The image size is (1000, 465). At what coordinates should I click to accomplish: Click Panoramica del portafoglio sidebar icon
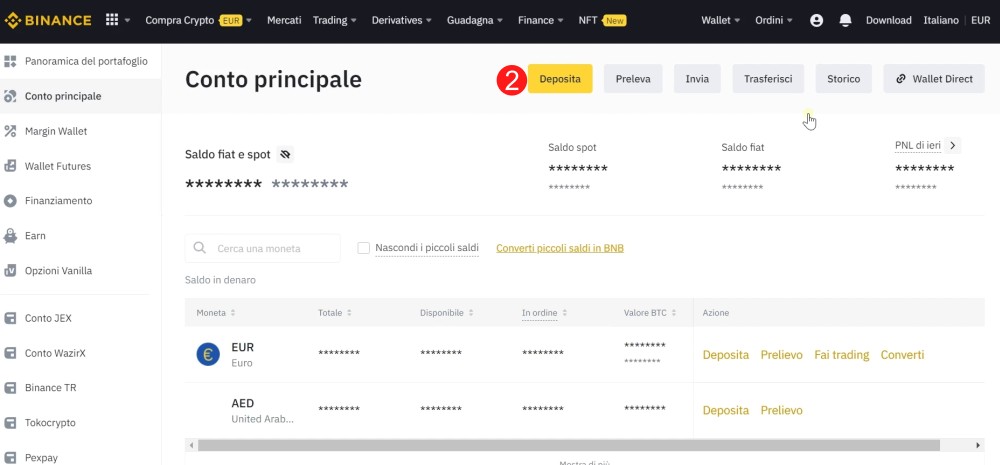(10, 61)
